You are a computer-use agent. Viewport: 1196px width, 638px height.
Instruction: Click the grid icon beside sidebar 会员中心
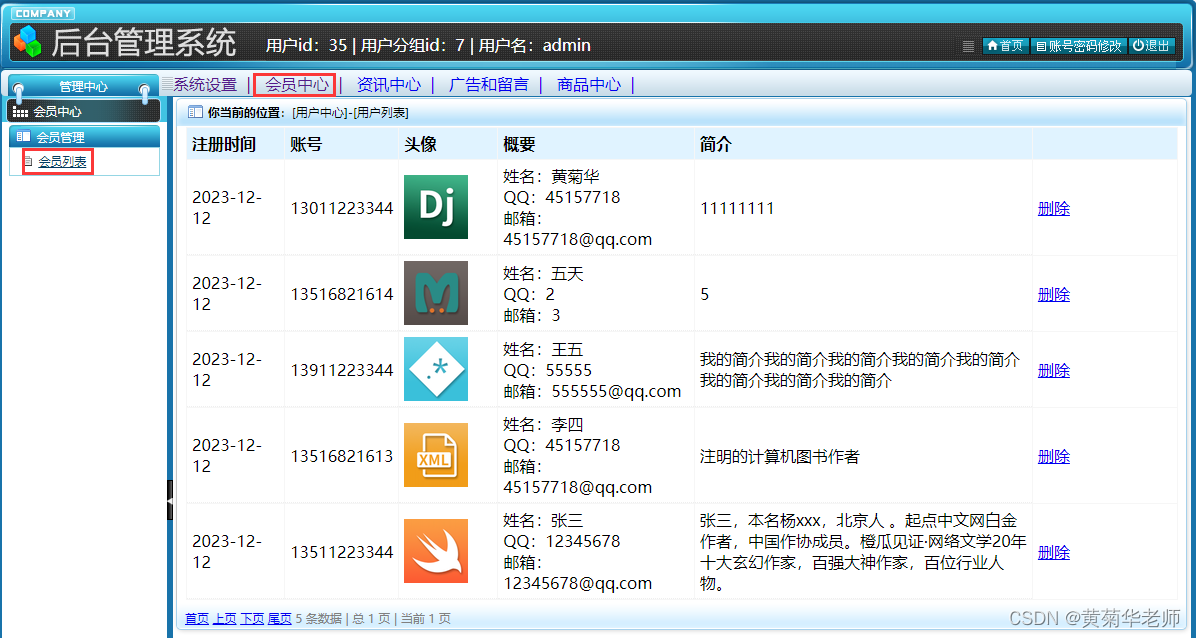(21, 112)
